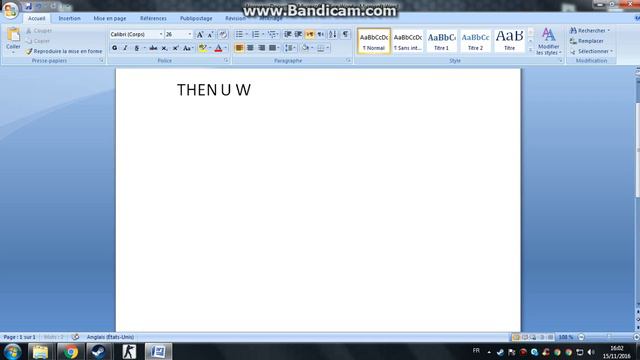Screen dimensions: 640x360
Task: Apply Sans interligne style
Action: point(407,41)
